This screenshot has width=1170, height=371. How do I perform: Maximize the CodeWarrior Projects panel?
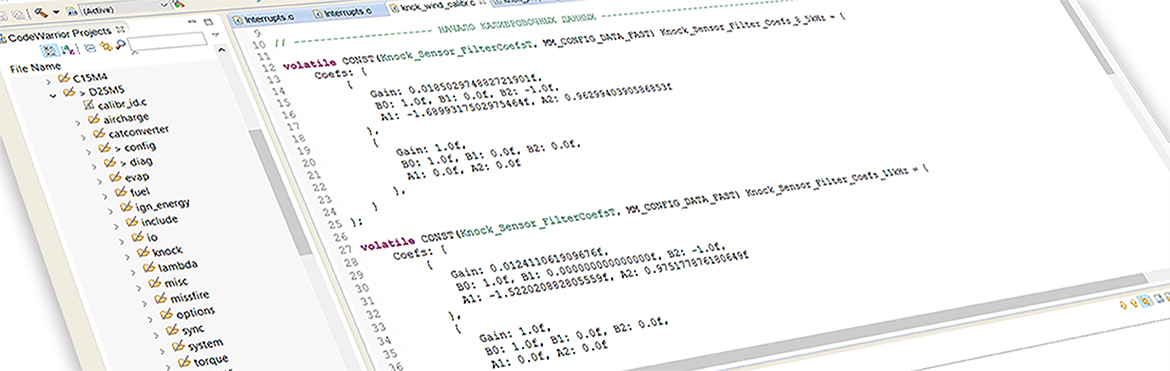pyautogui.click(x=208, y=22)
